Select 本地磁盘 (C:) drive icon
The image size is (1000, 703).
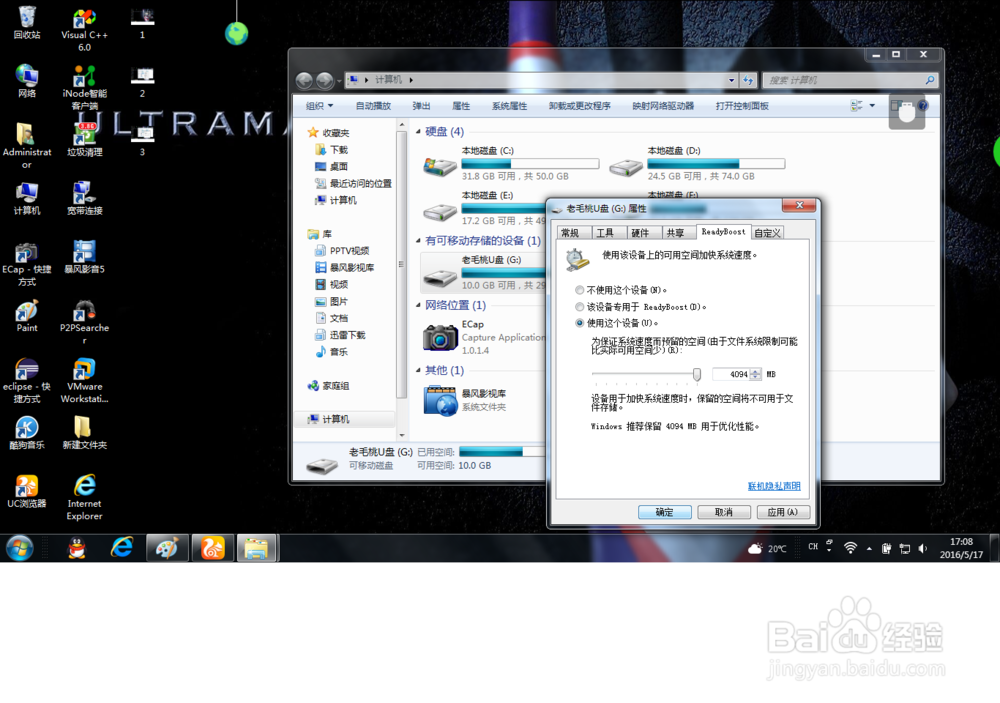pos(439,166)
